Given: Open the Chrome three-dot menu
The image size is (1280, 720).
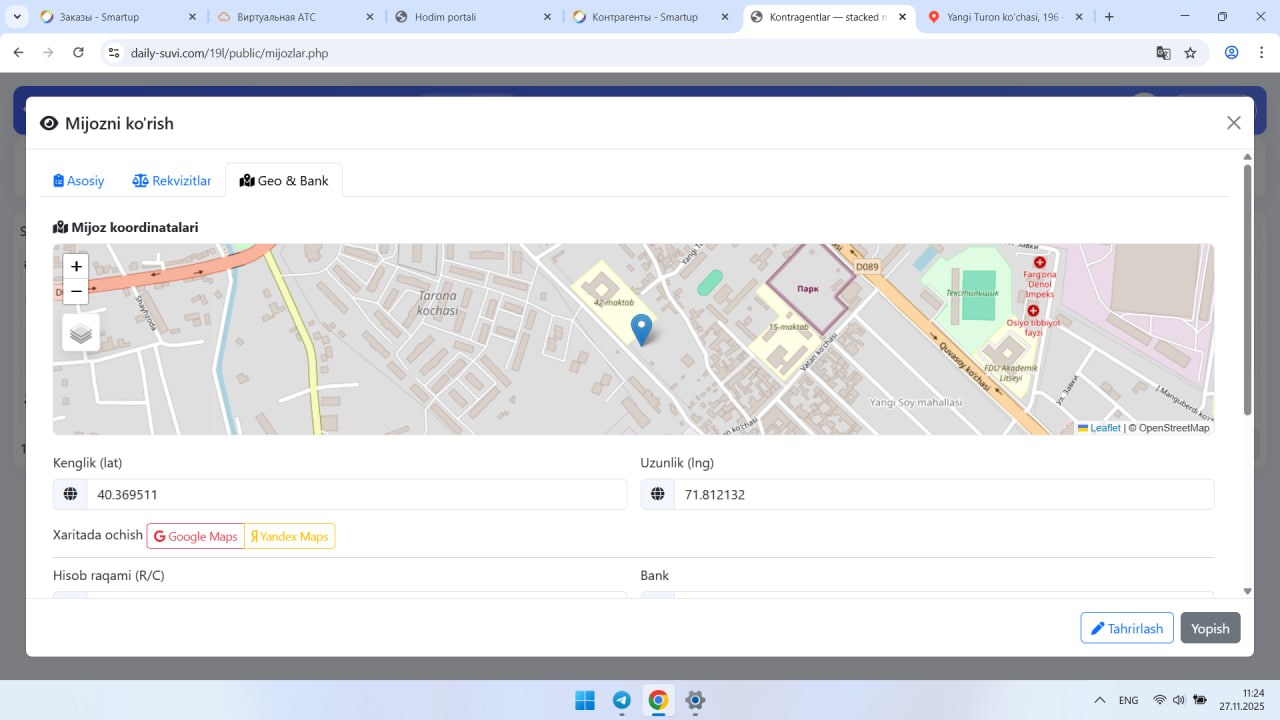Looking at the screenshot, I should 1262,53.
